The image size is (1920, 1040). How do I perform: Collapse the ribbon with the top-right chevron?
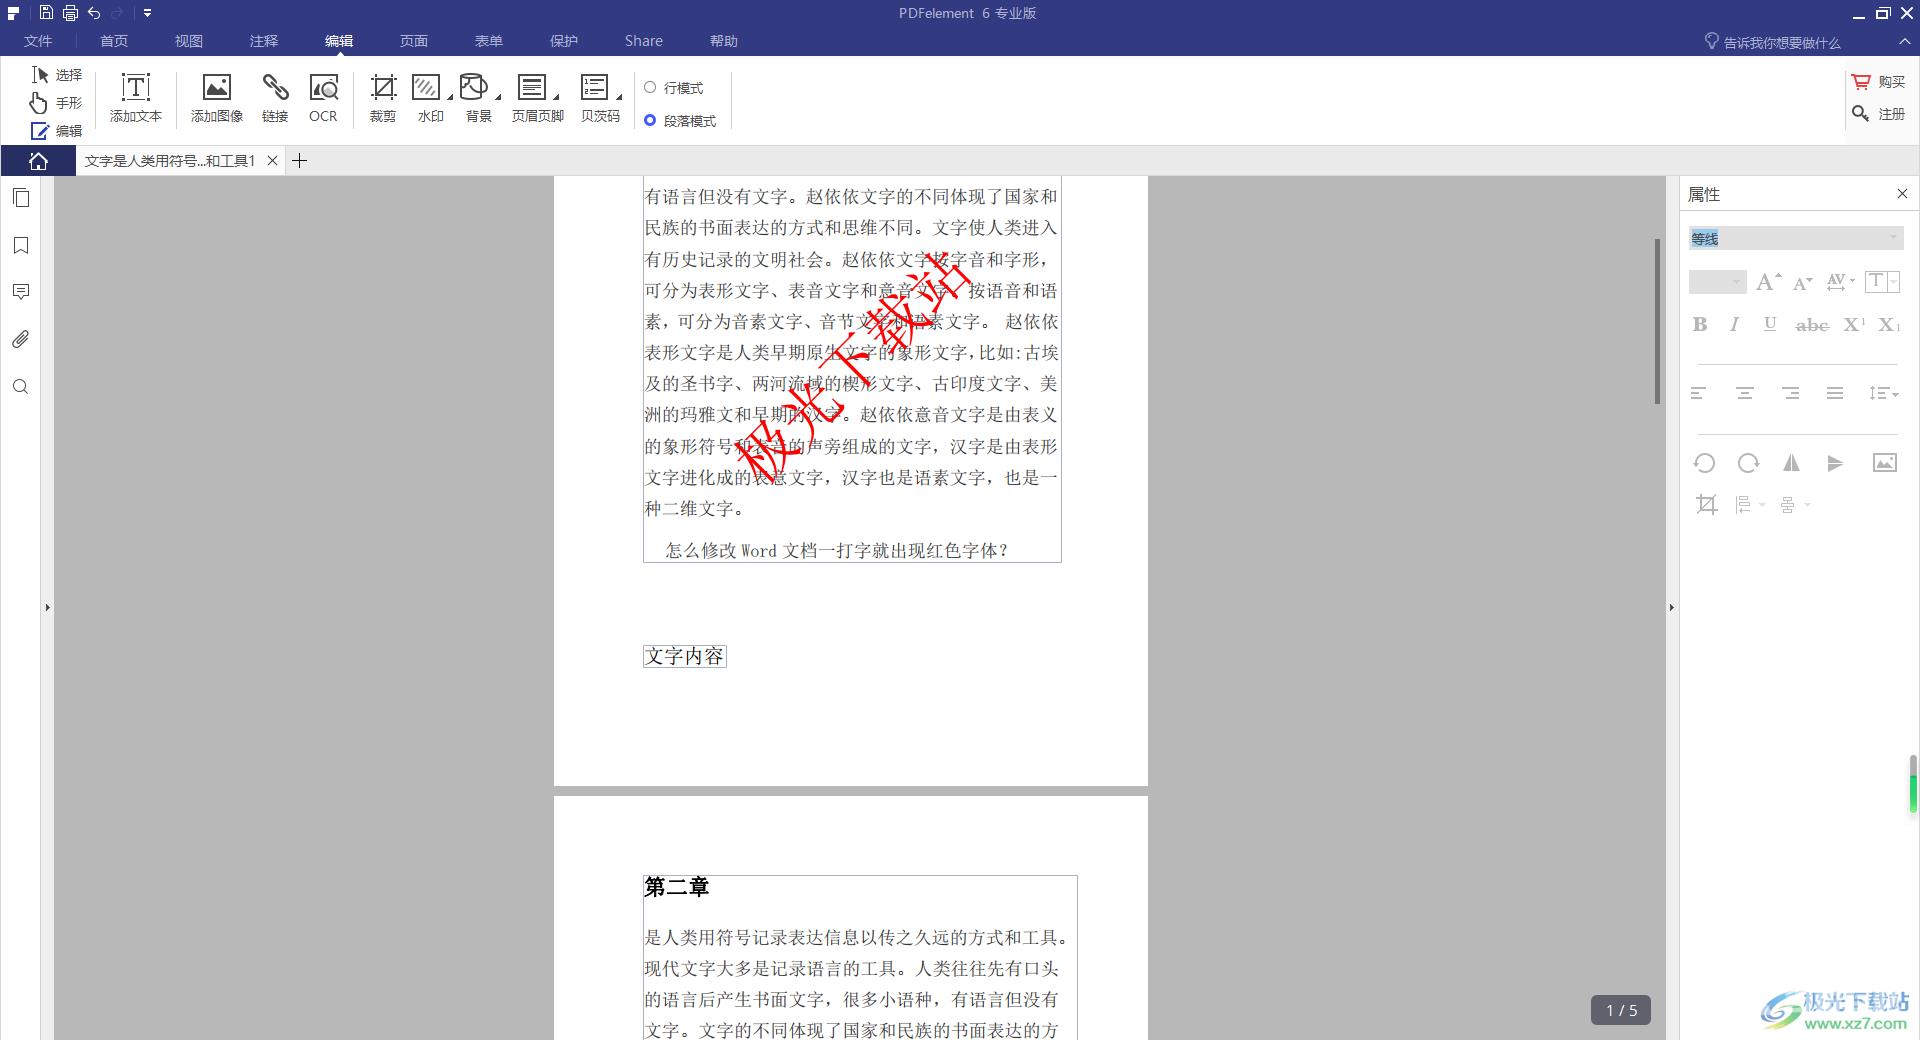[x=1904, y=41]
